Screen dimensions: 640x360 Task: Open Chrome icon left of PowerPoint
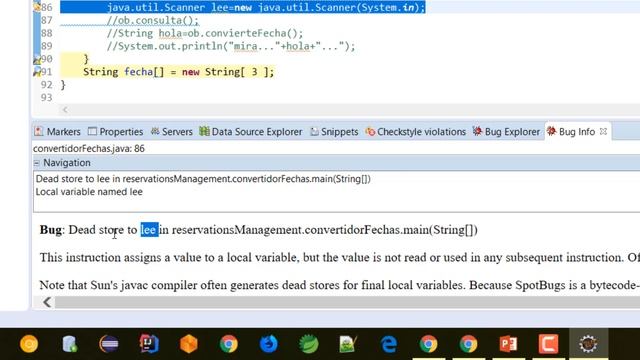tap(469, 344)
